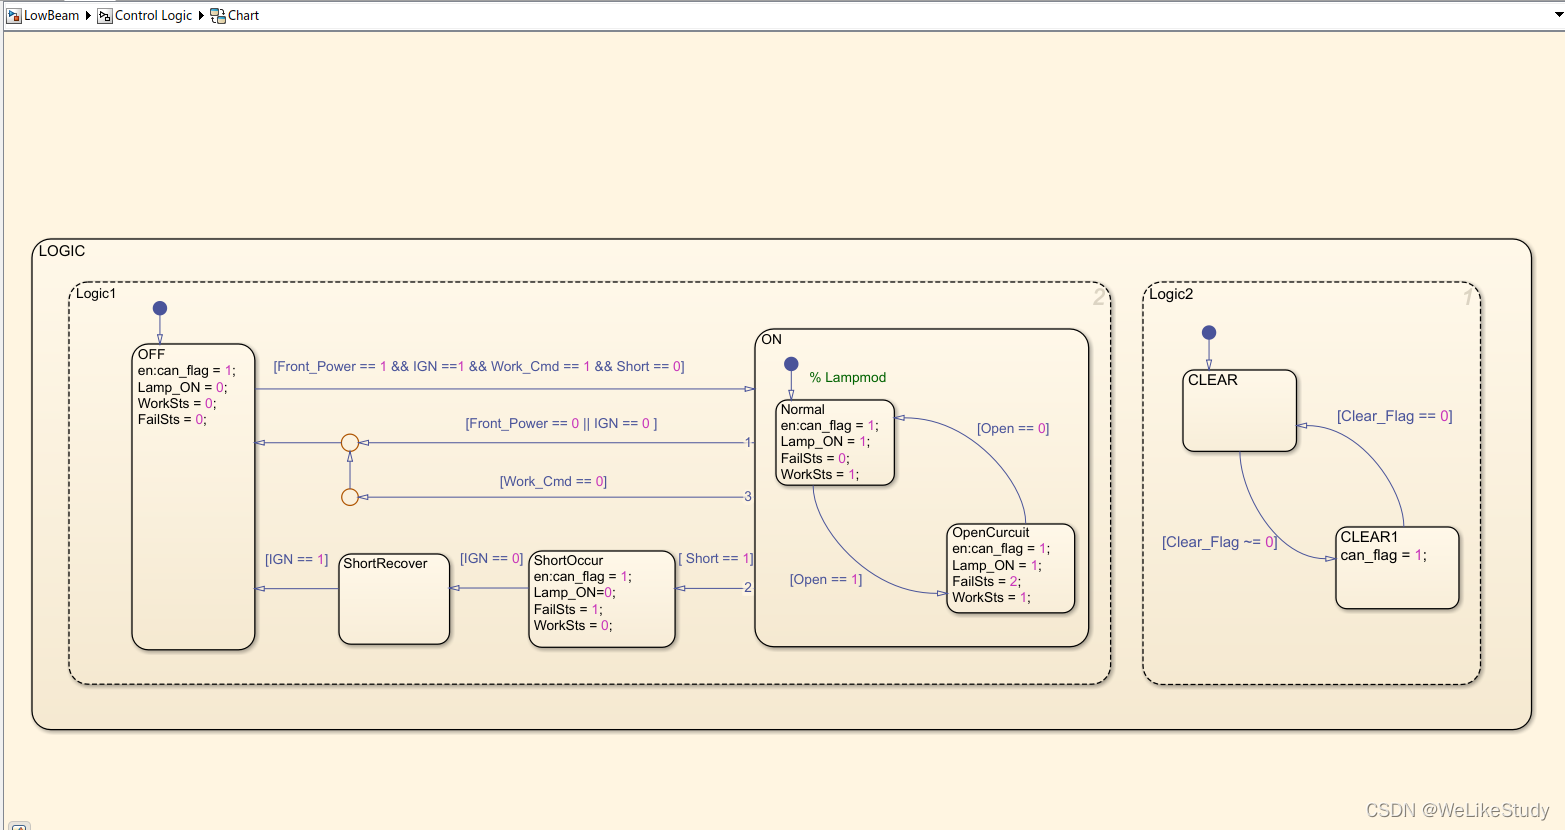Click 'WorkSts = 1;' in Normal state
The height and width of the screenshot is (830, 1565).
820,475
